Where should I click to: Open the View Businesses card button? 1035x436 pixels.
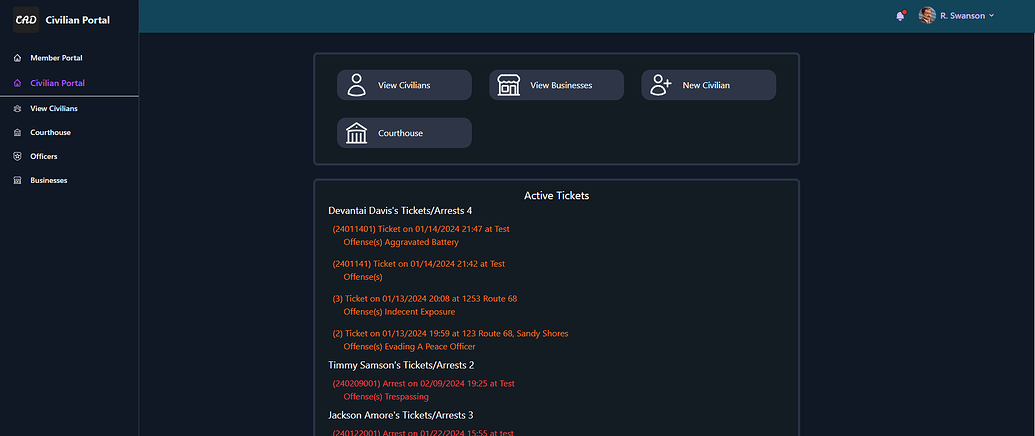(556, 85)
